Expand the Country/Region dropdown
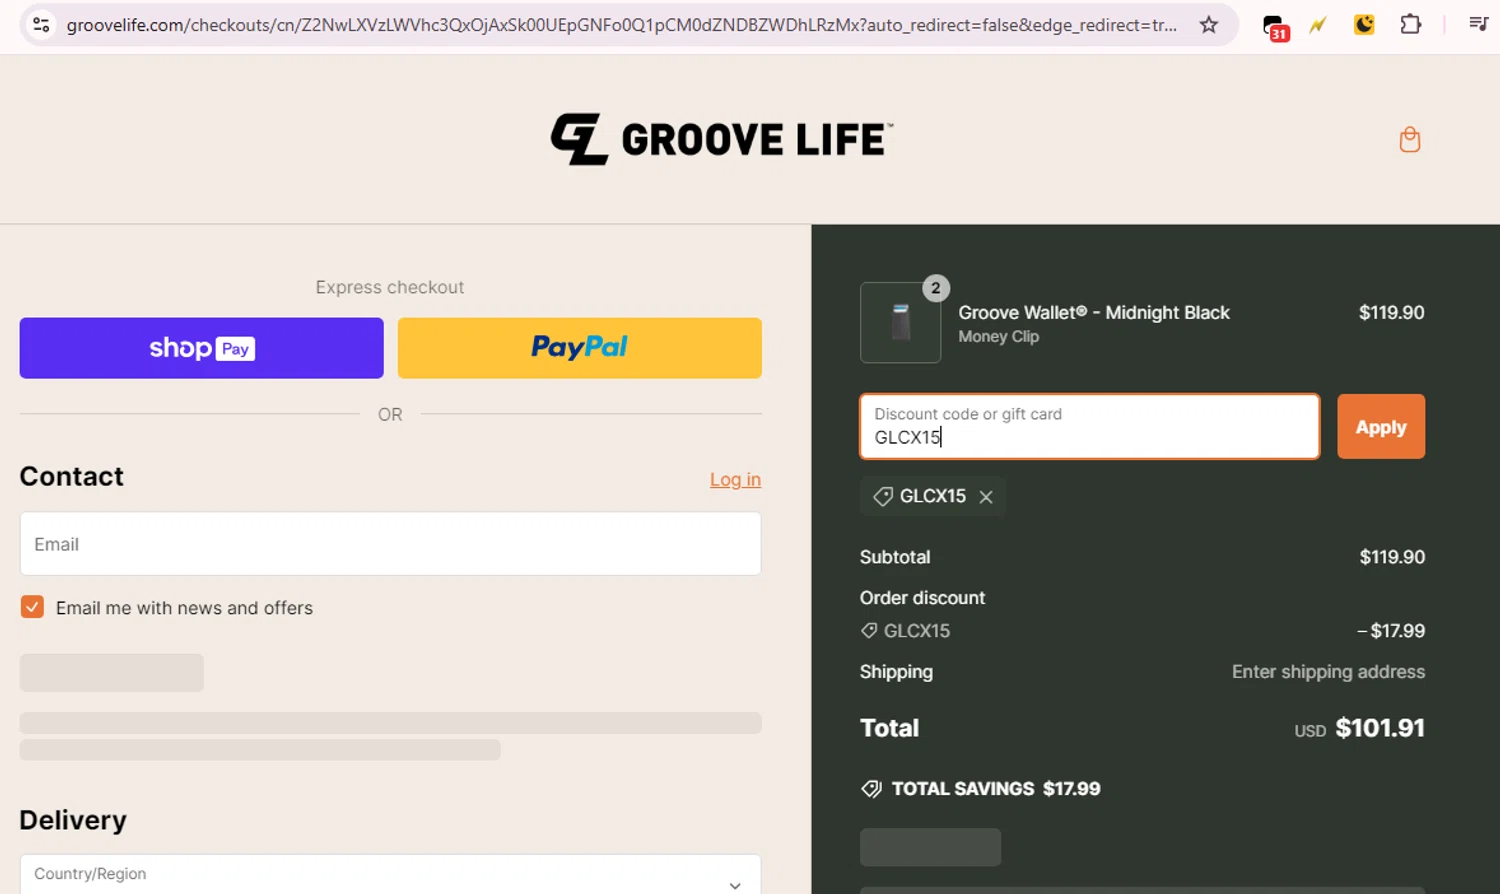Image resolution: width=1500 pixels, height=894 pixels. point(390,877)
